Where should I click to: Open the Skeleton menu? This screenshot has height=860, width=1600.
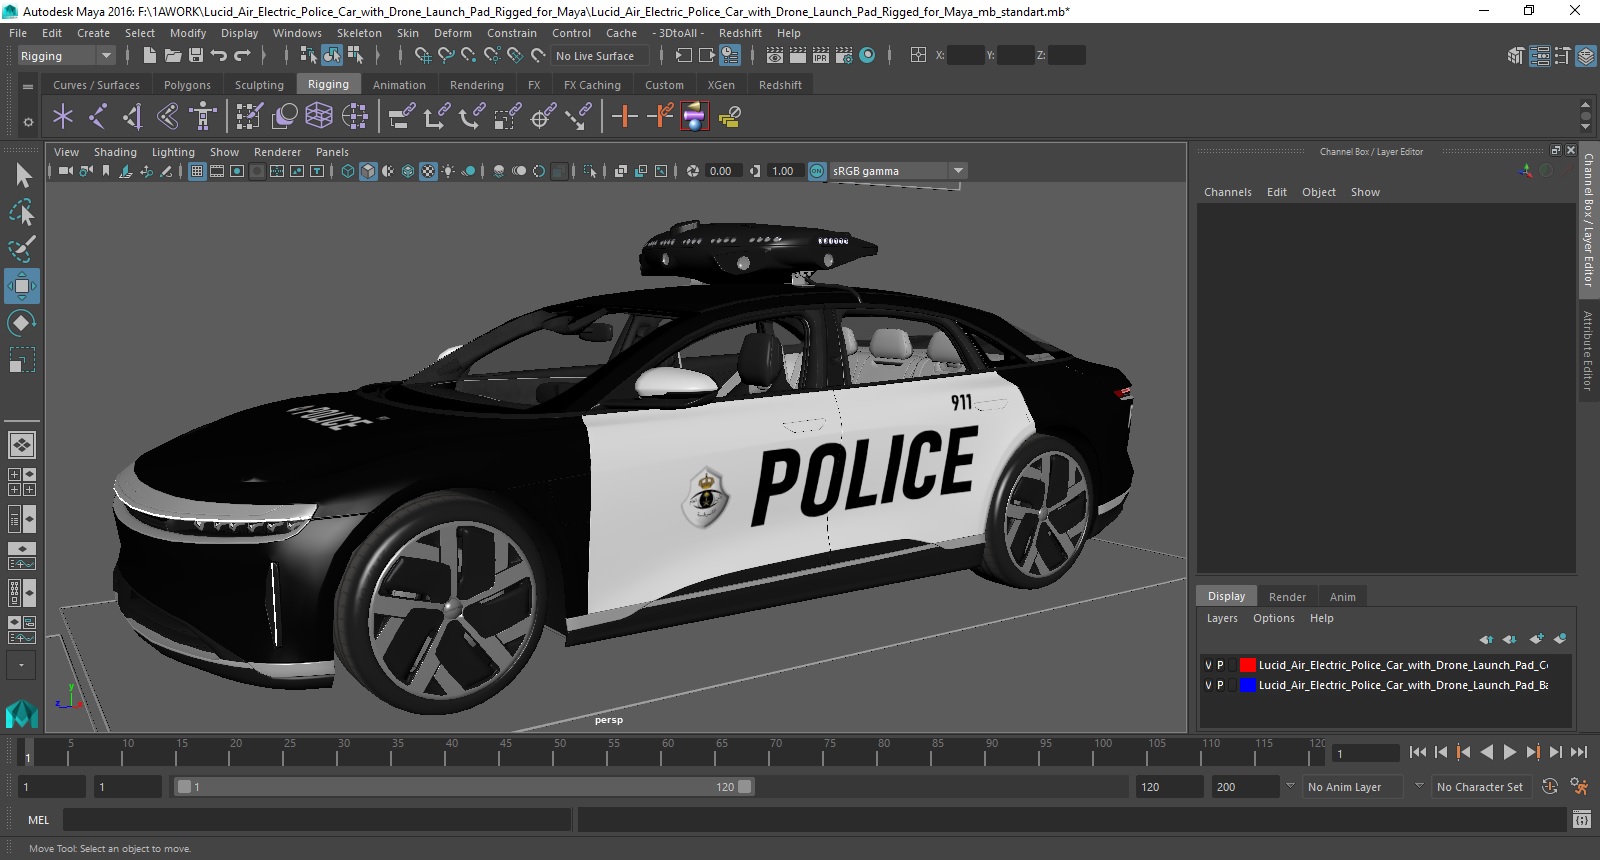(x=359, y=33)
